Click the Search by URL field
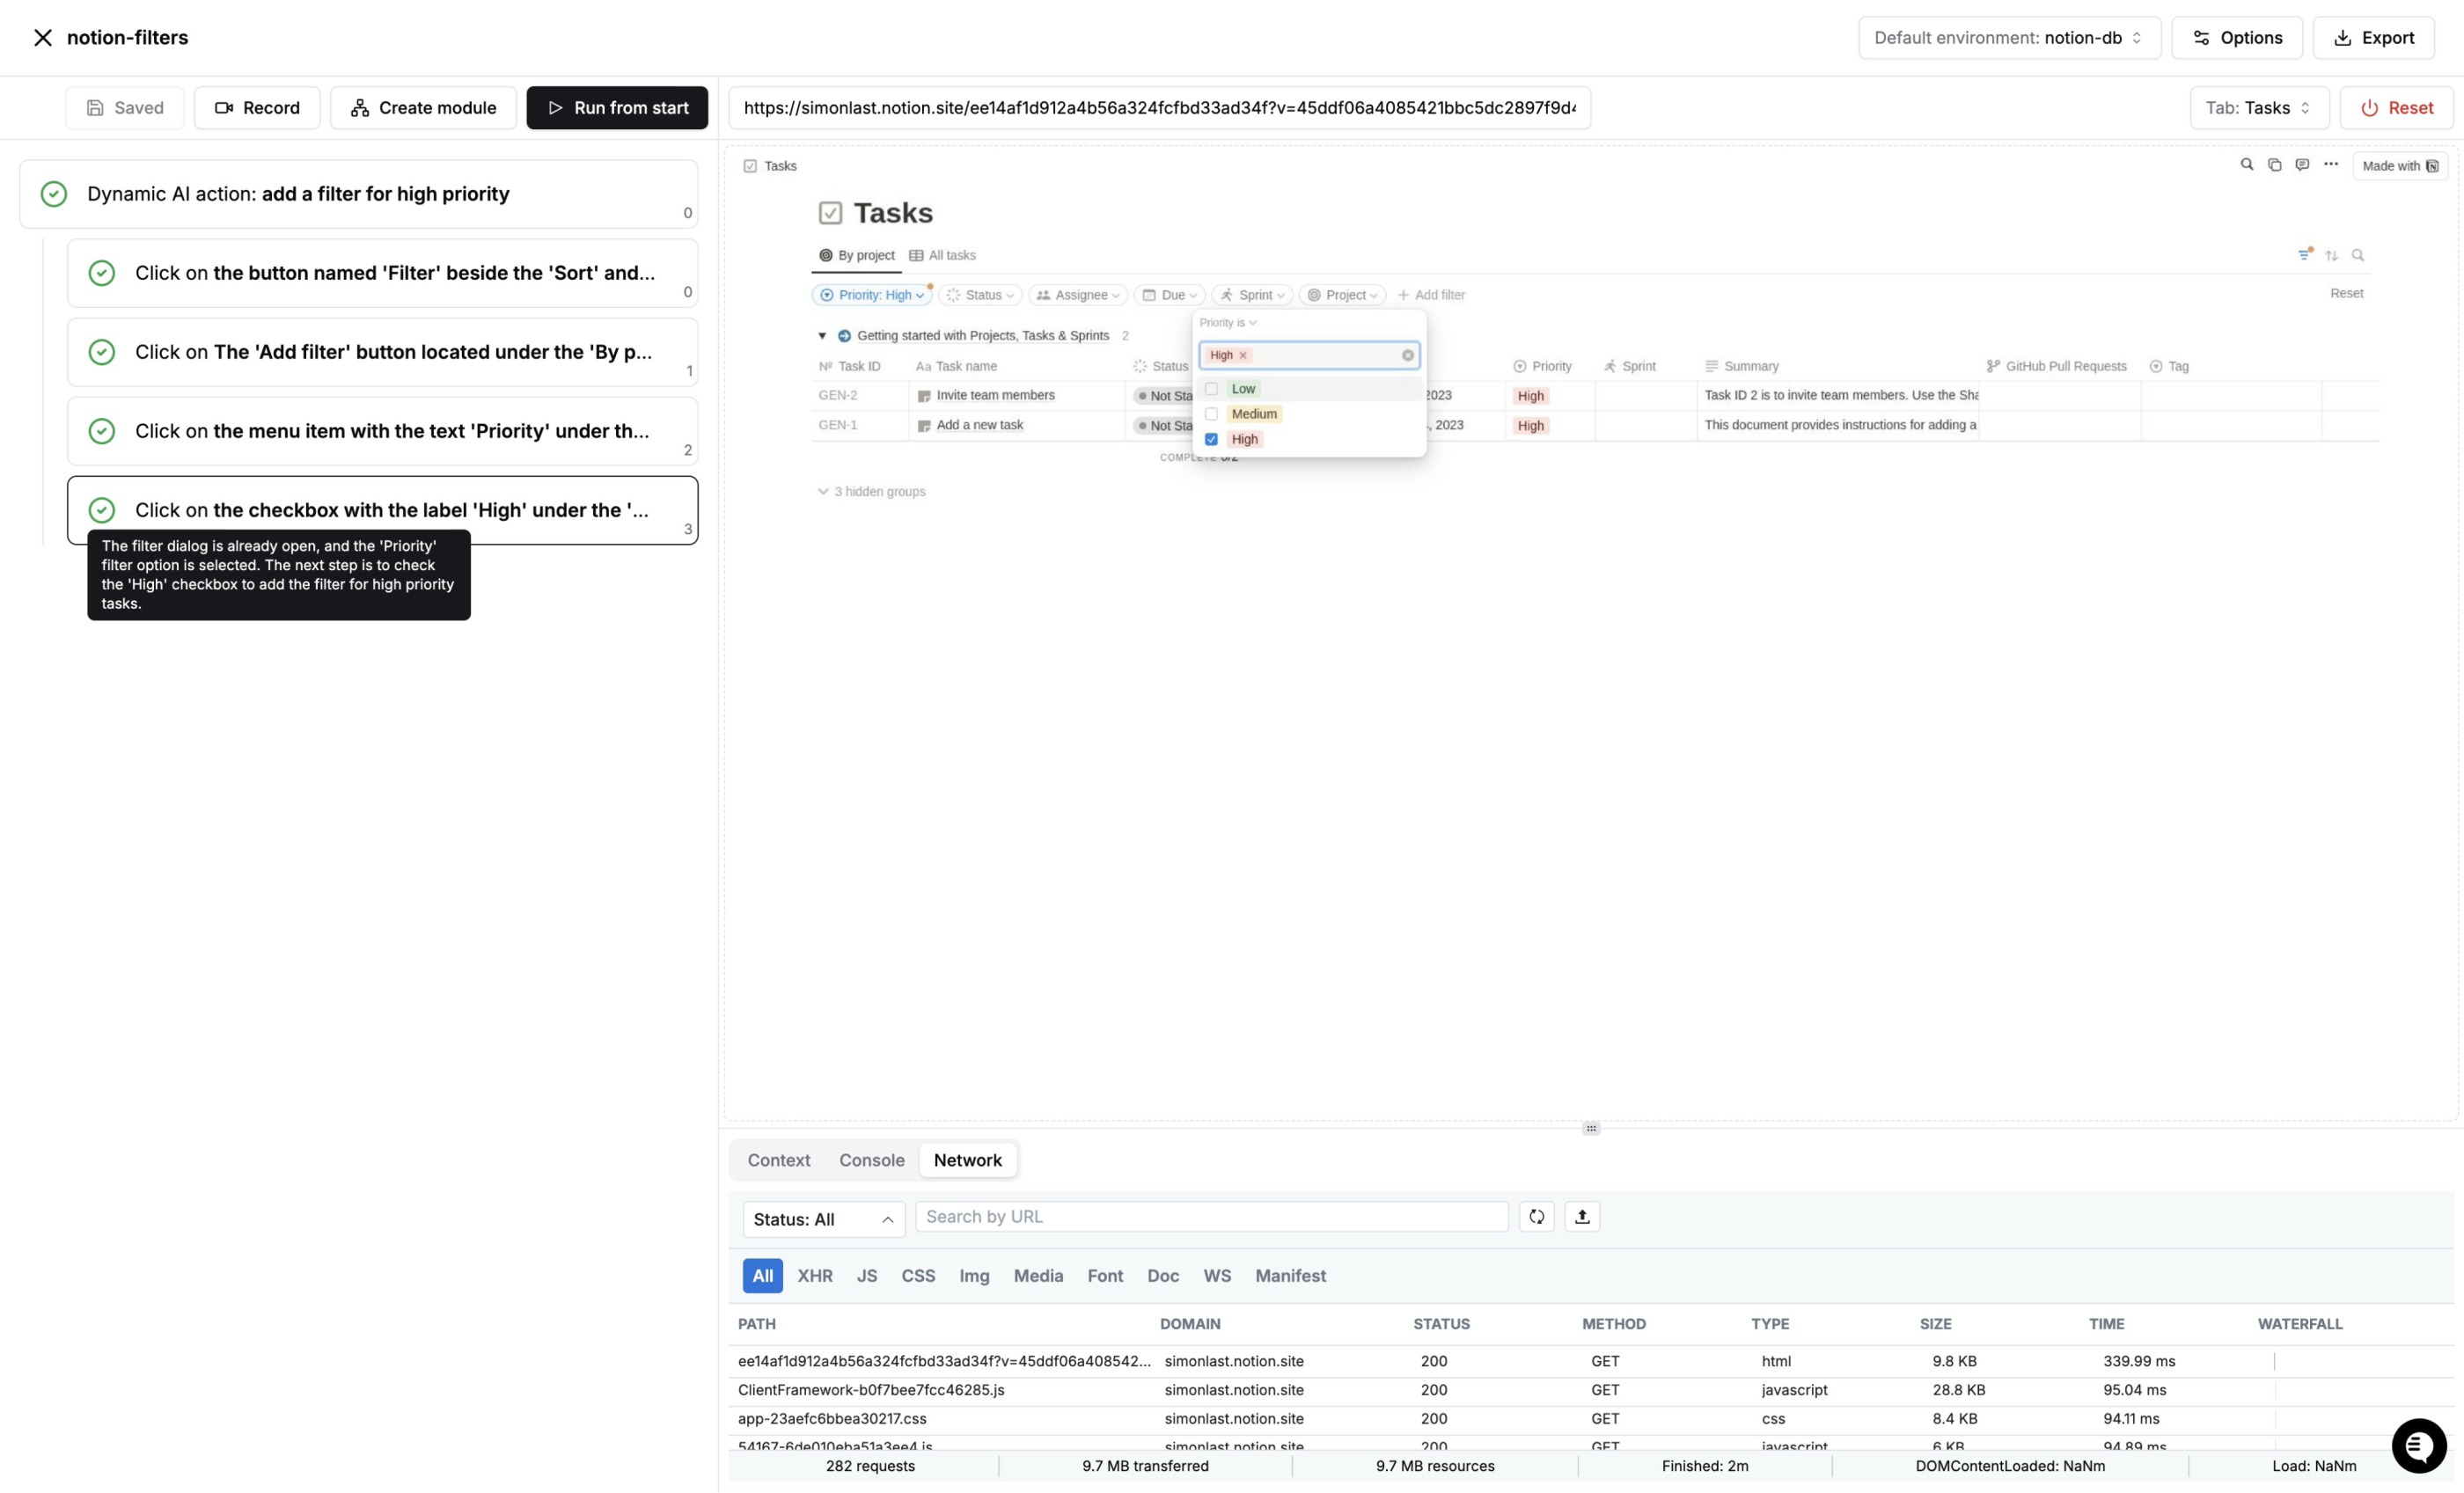The width and height of the screenshot is (2464, 1493). click(1210, 1217)
